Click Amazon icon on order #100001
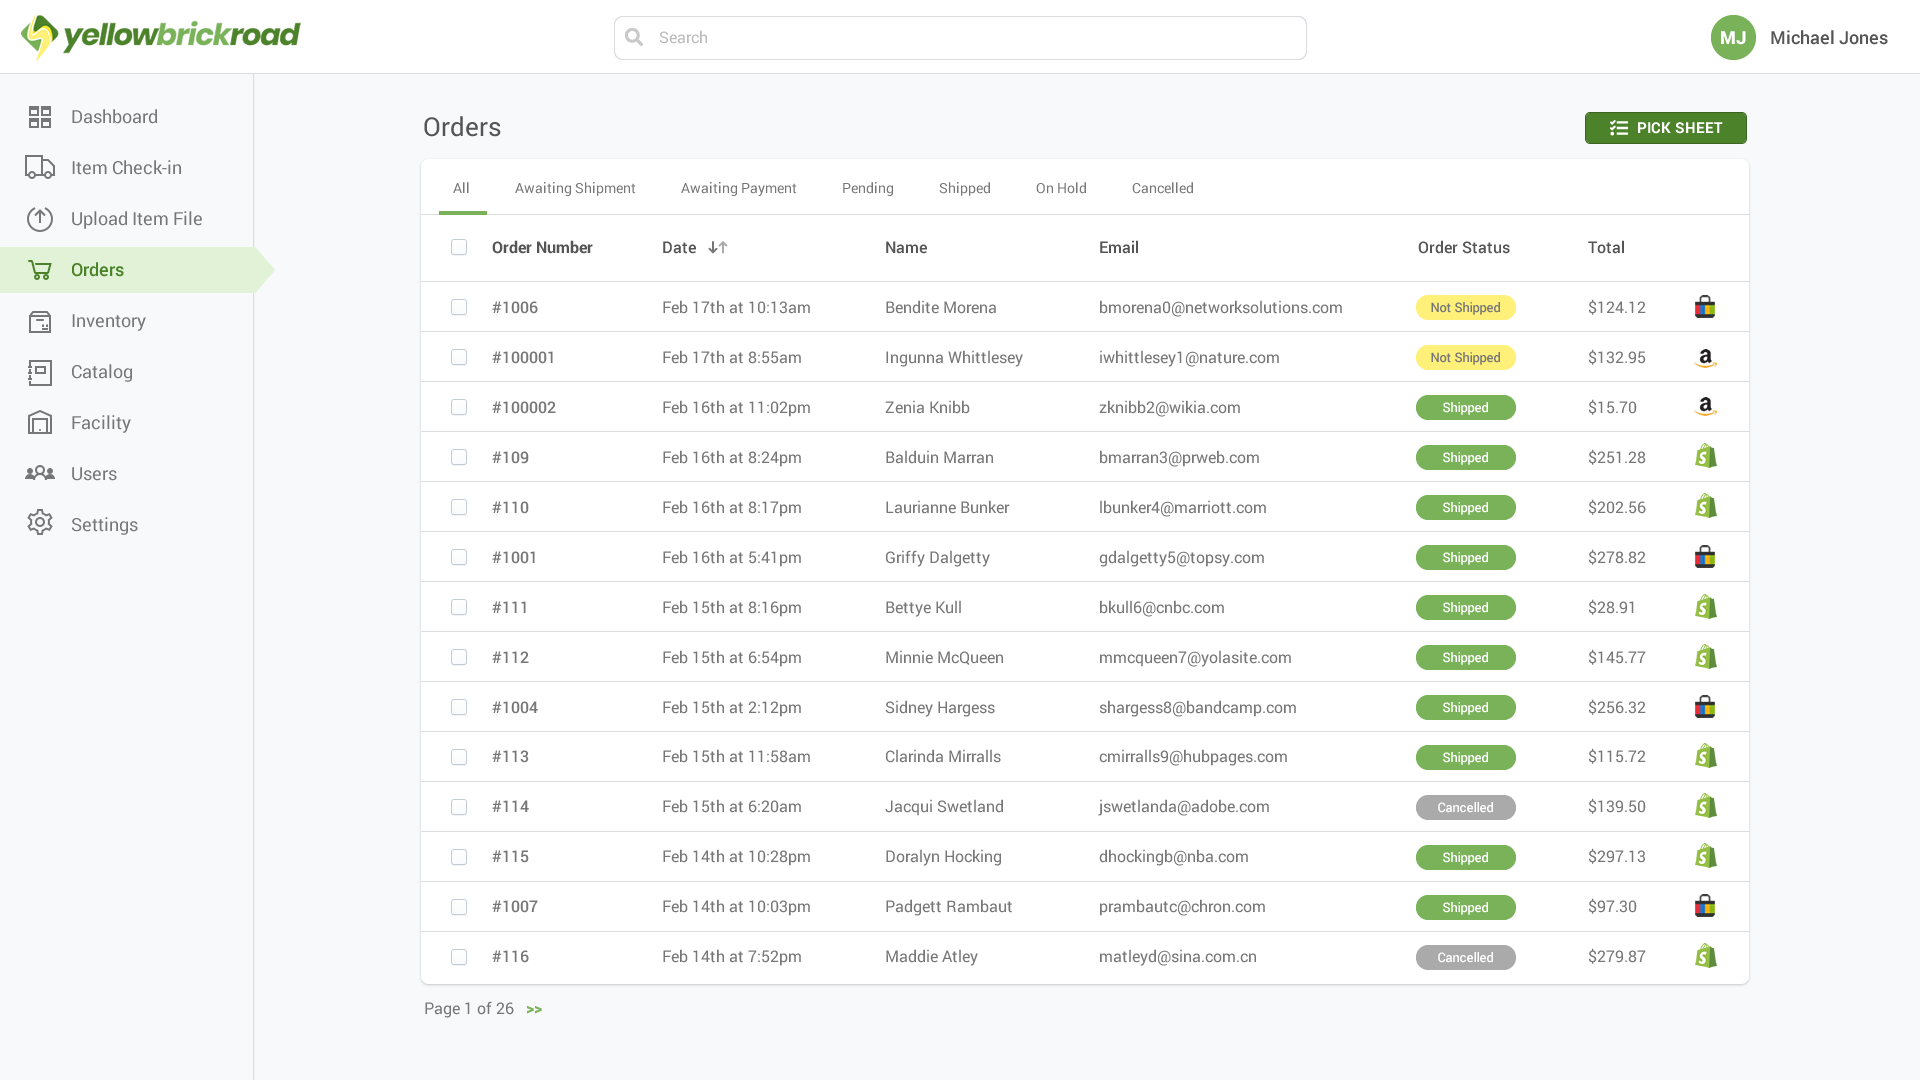Viewport: 1920px width, 1080px height. point(1705,358)
